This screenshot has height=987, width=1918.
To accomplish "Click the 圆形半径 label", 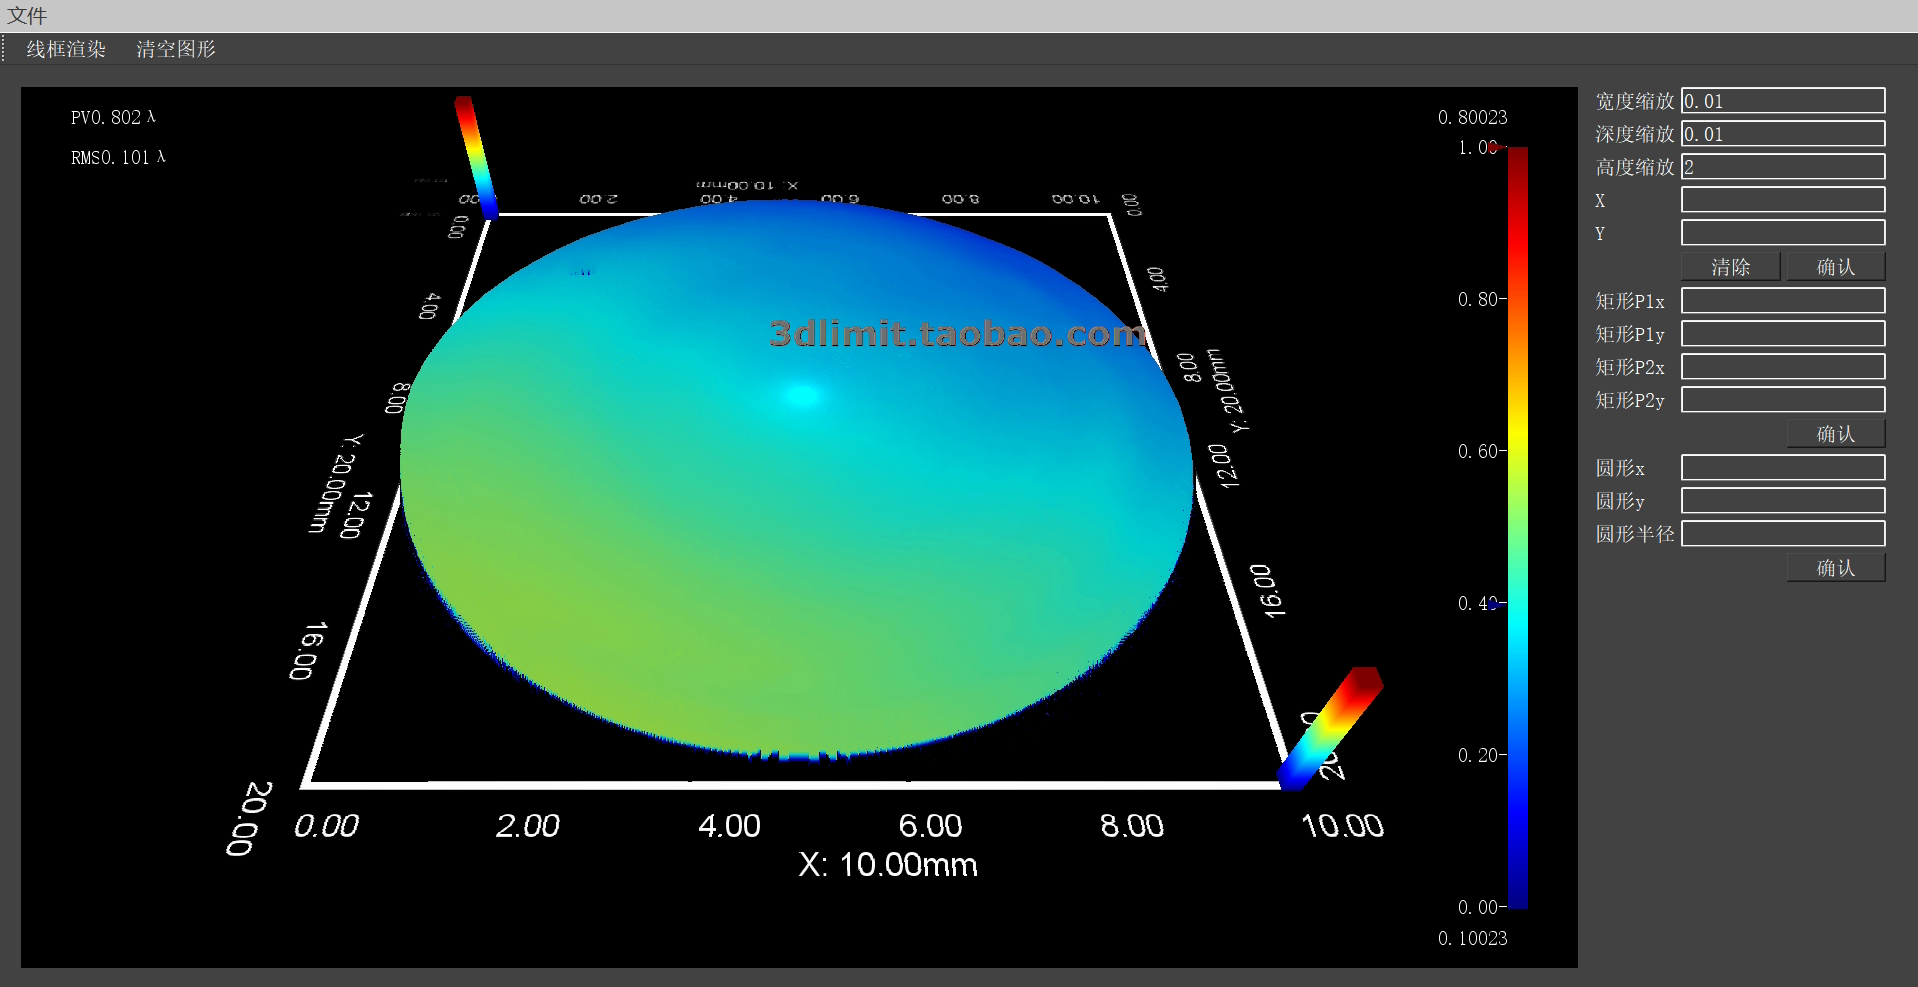I will click(x=1635, y=534).
